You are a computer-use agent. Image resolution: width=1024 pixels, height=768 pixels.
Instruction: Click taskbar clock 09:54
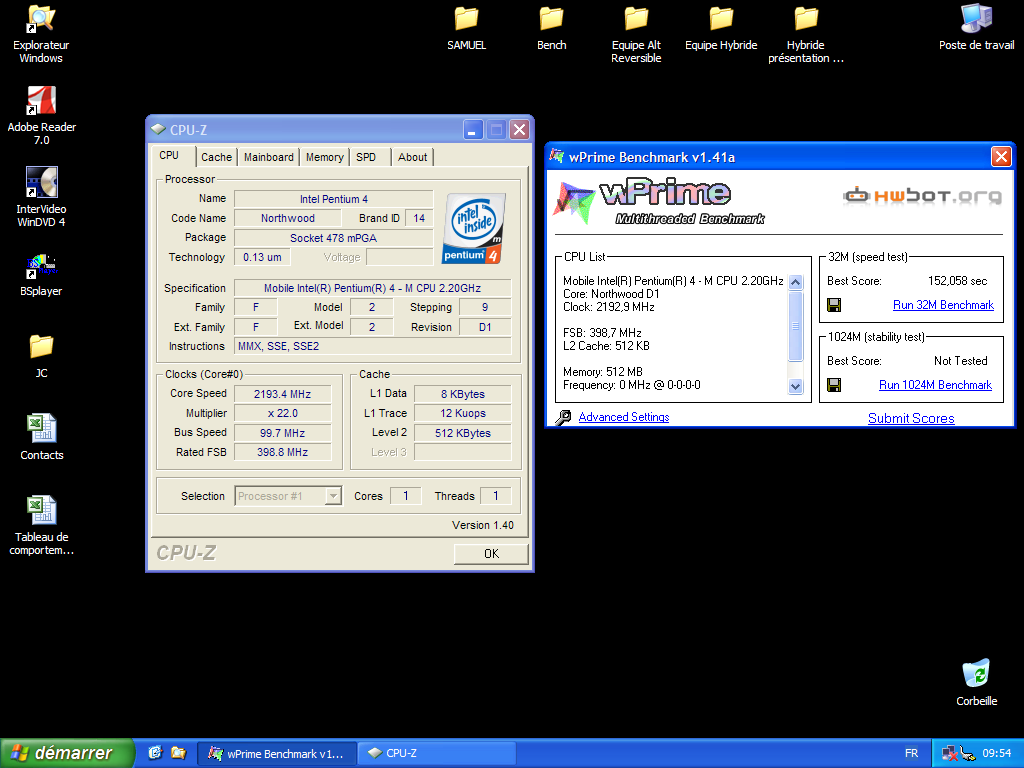(x=997, y=753)
